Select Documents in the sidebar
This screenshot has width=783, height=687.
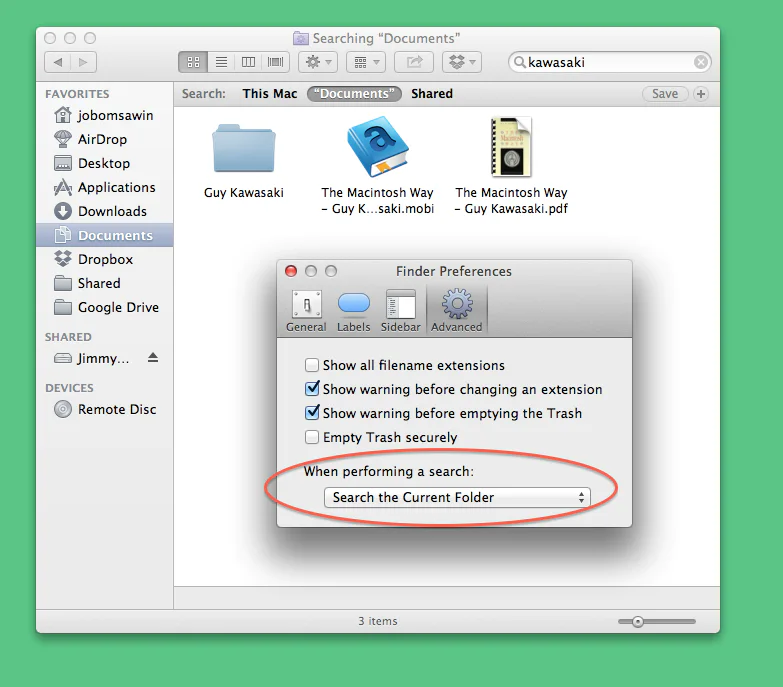tap(104, 235)
